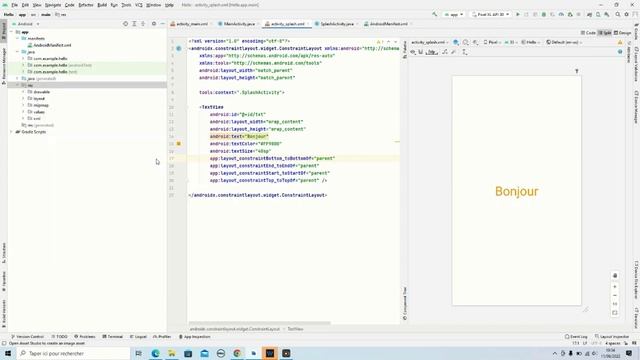Open the Pixel device preview dropdown

point(492,42)
